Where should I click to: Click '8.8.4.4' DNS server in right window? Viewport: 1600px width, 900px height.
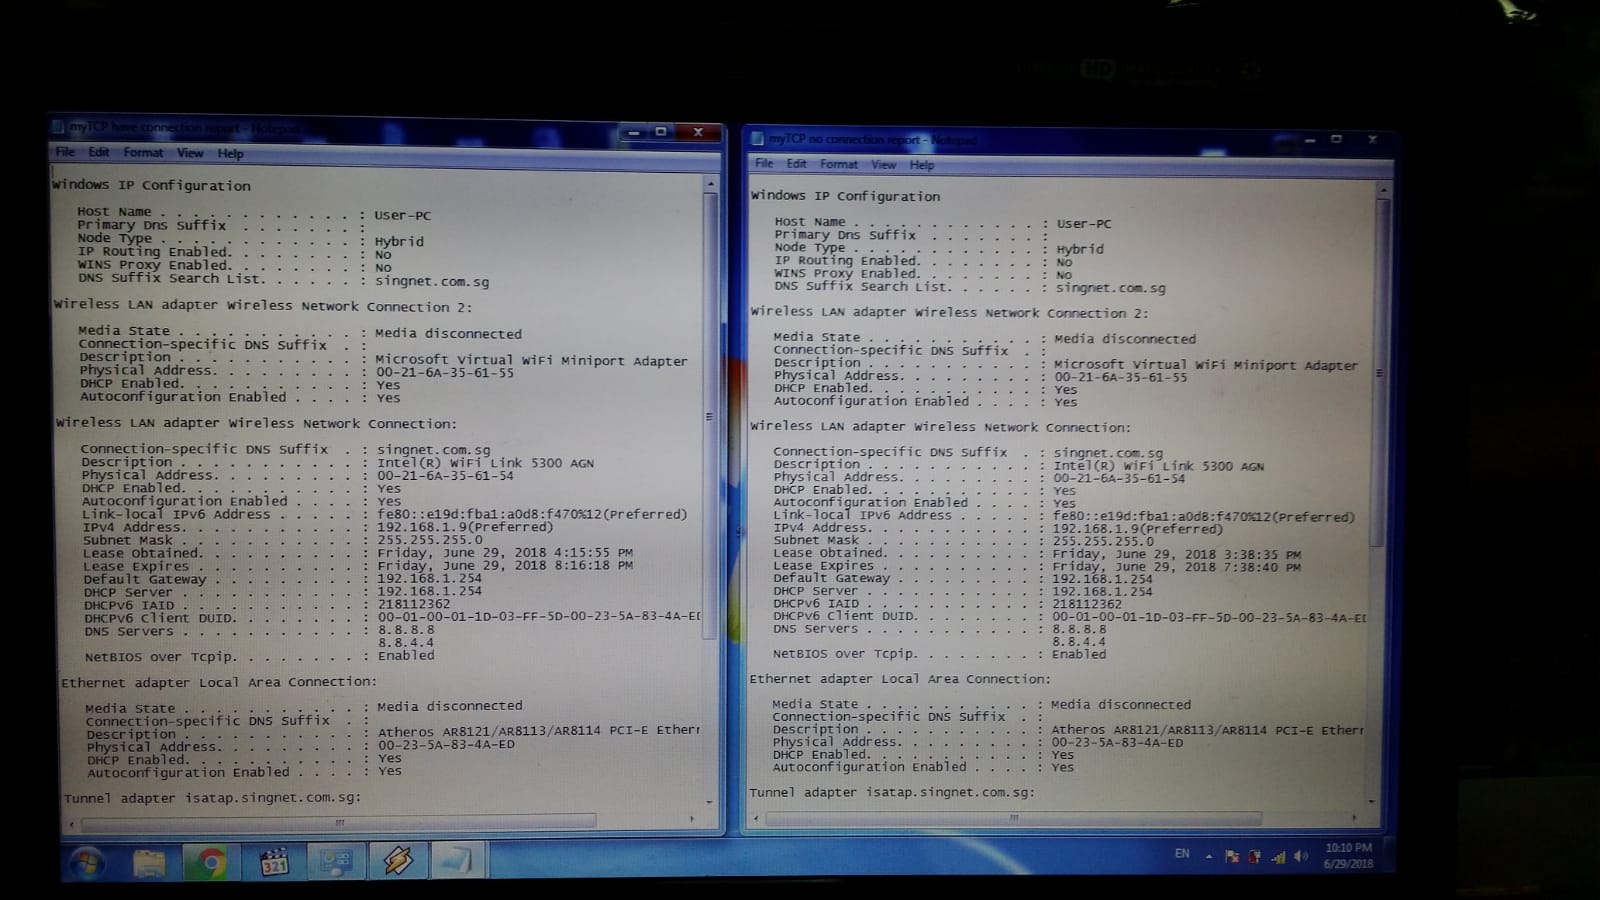(1079, 642)
